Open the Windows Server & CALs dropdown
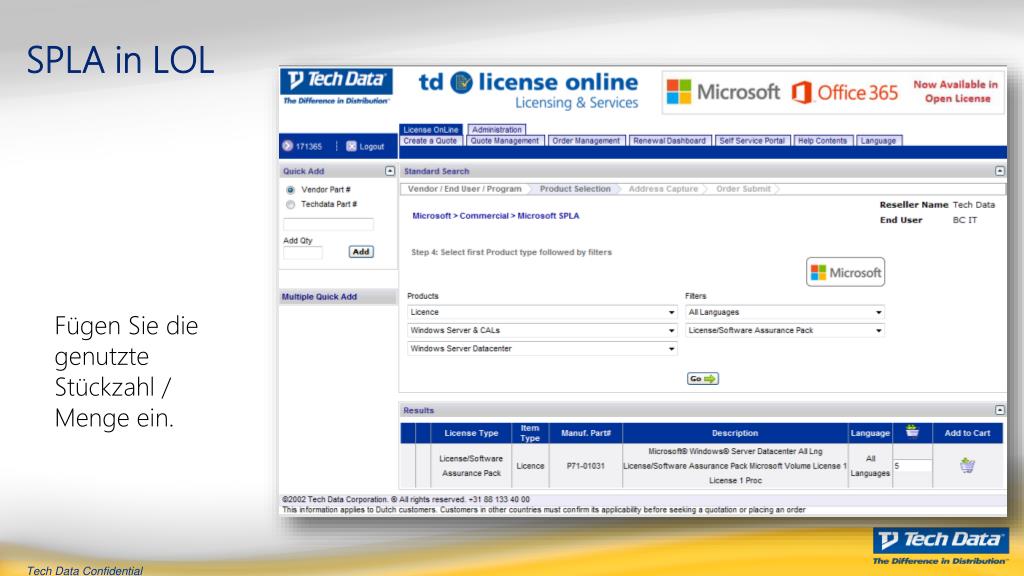 tap(542, 330)
